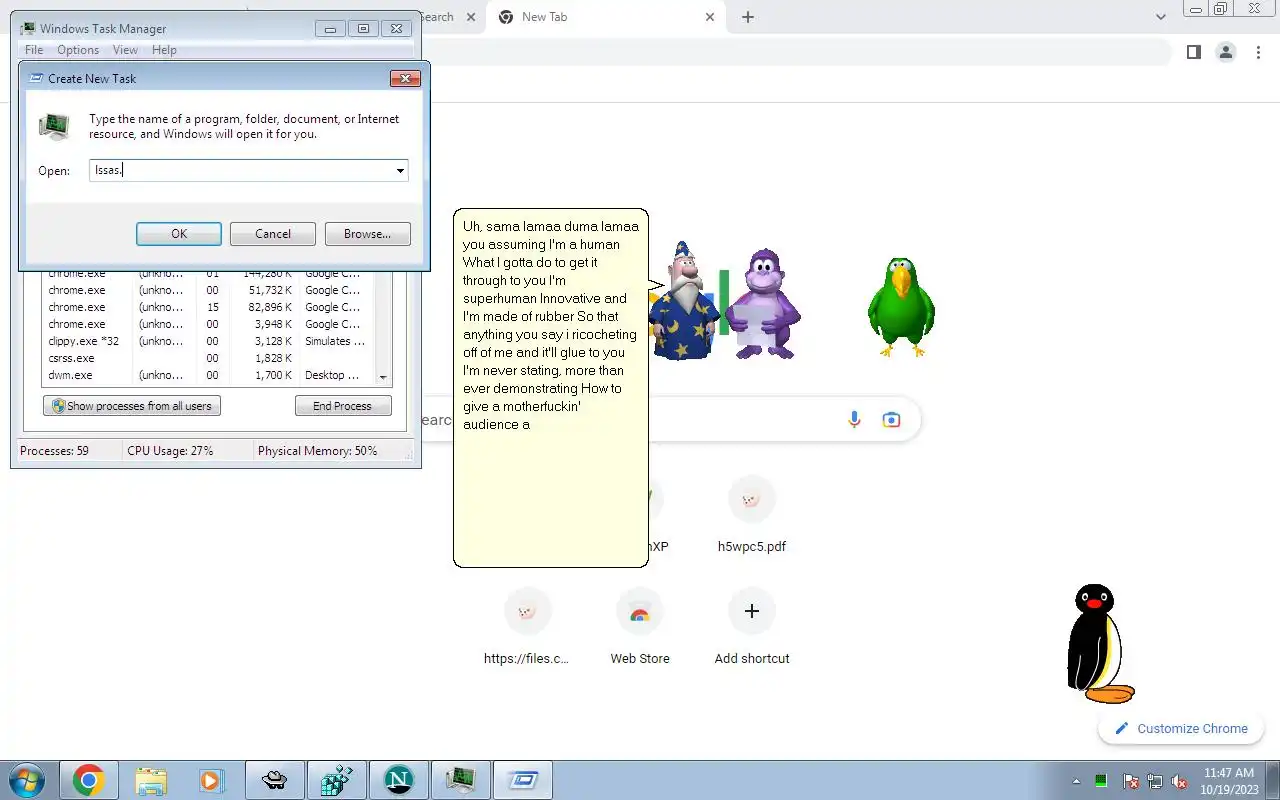This screenshot has height=800, width=1280.
Task: Select chrome.exe row using 3,948 K
Action: (209, 324)
